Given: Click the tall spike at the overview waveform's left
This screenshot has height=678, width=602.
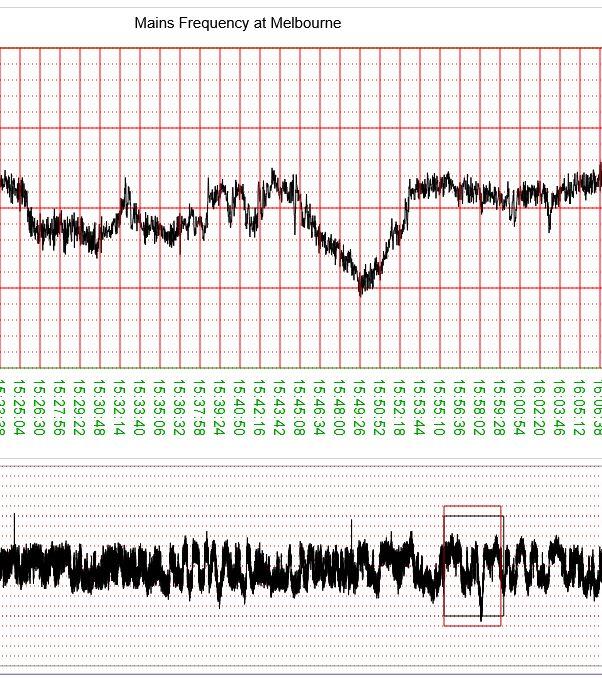Looking at the screenshot, I should (x=14, y=520).
